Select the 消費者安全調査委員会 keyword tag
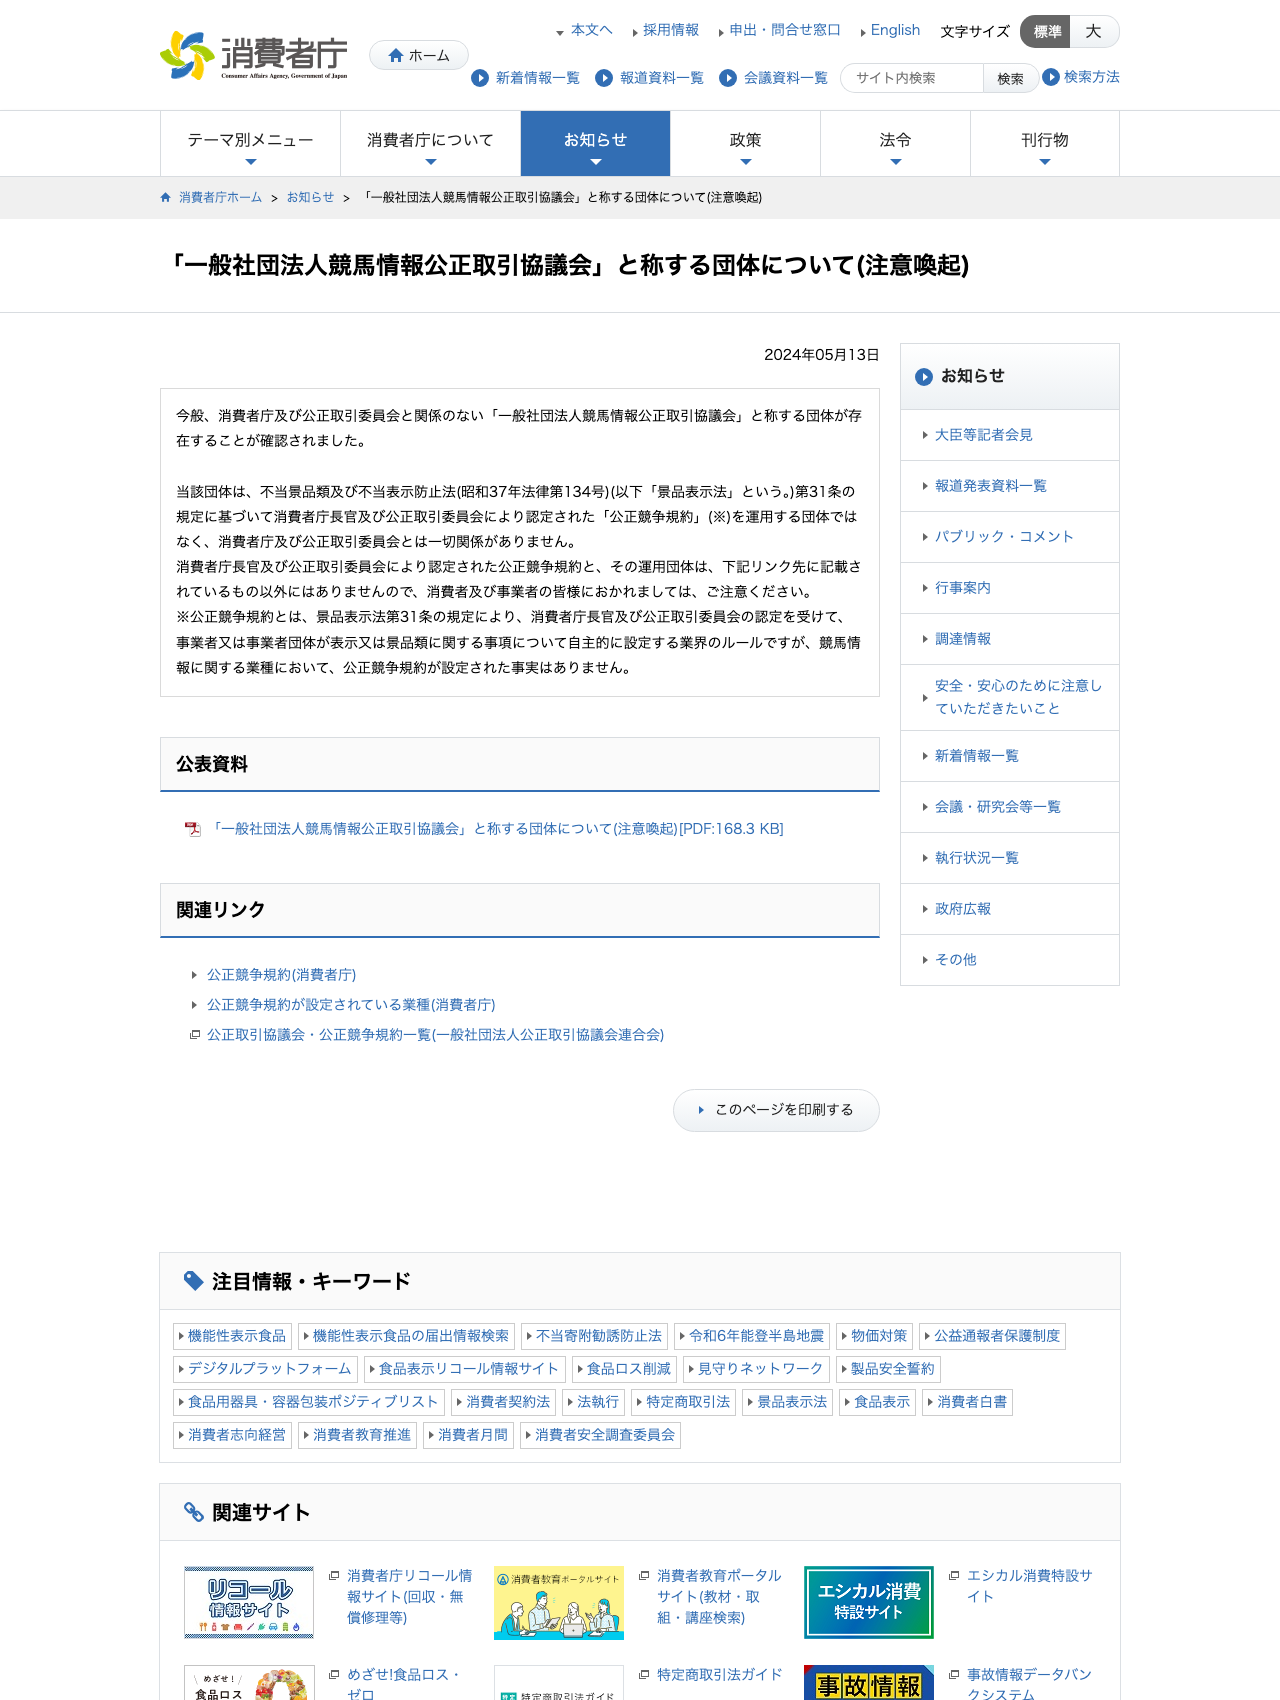 [601, 1435]
